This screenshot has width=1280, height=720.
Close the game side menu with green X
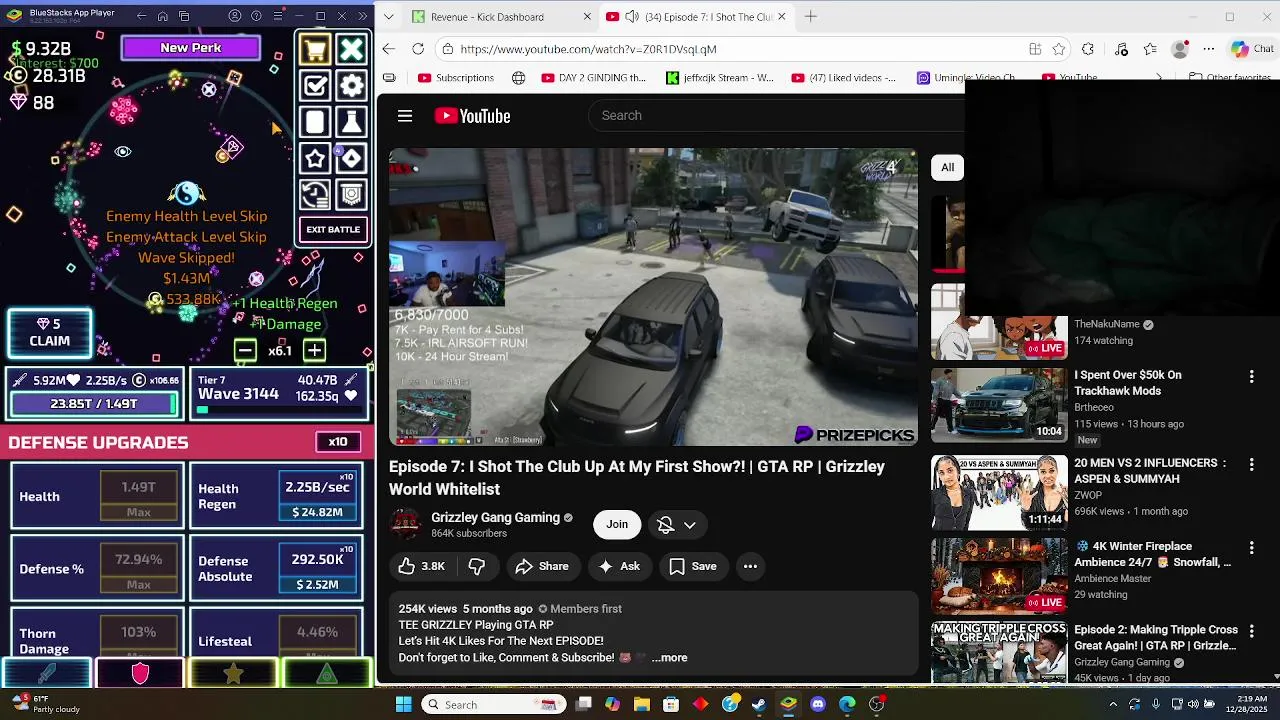pyautogui.click(x=351, y=49)
